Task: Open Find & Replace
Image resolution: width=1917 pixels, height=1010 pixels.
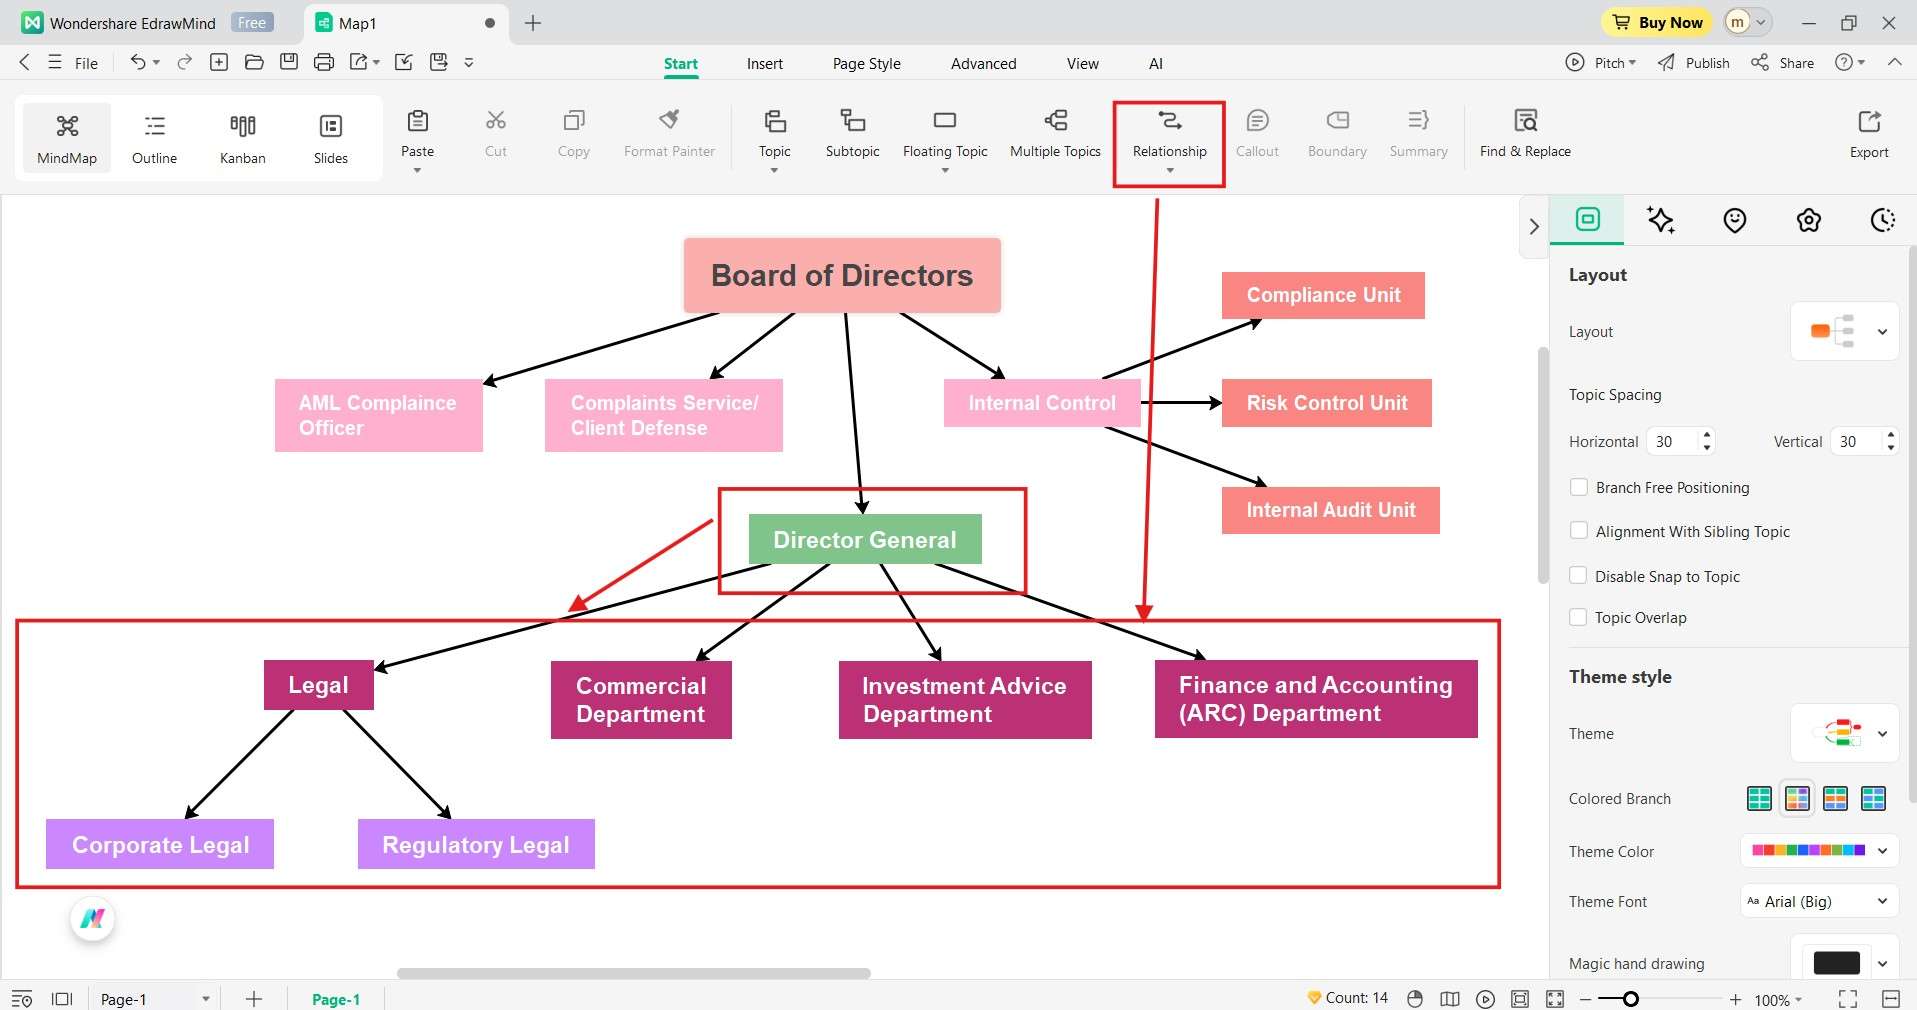Action: (1524, 135)
